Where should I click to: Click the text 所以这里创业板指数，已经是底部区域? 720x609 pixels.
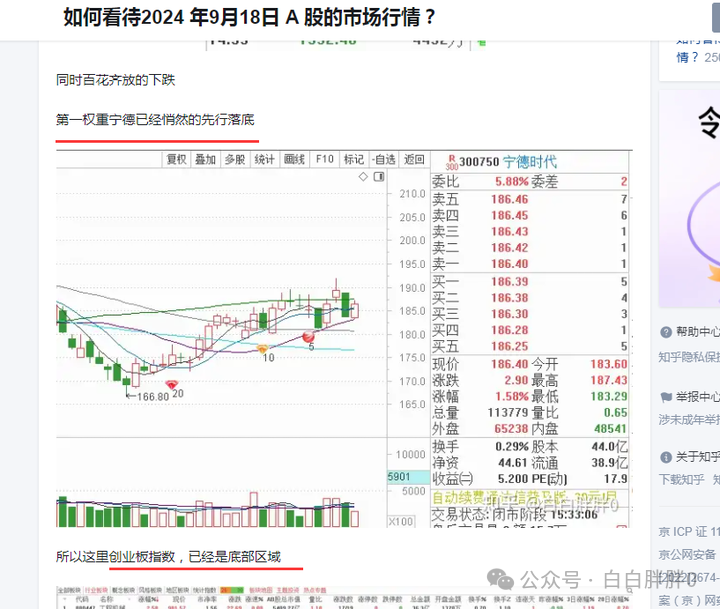[x=168, y=557]
